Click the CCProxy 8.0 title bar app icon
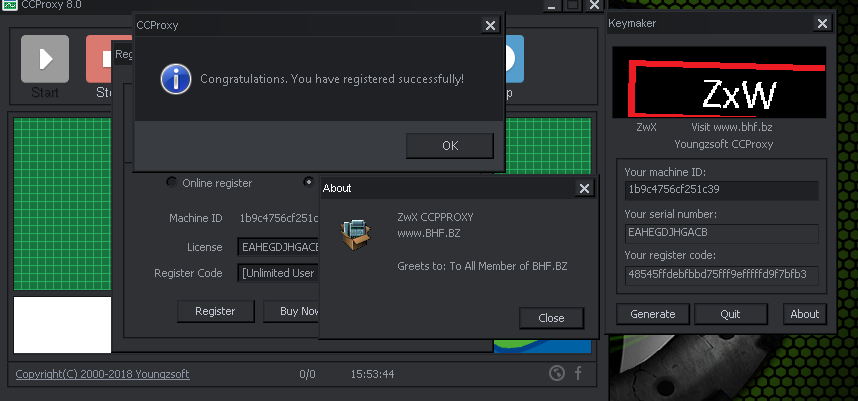 tap(10, 5)
